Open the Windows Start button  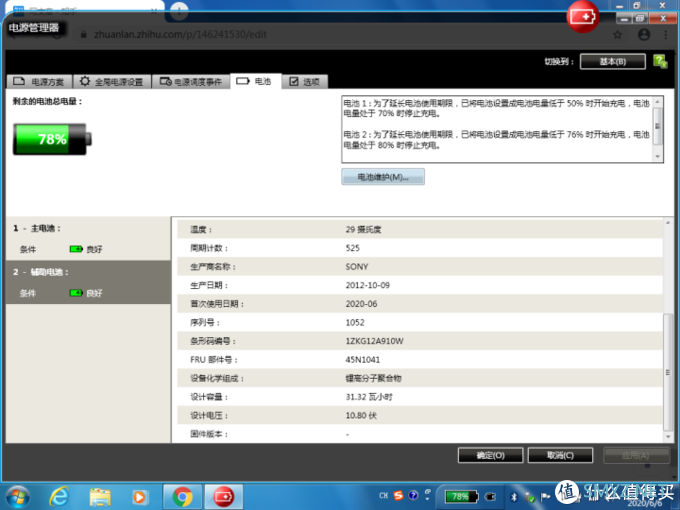17,497
